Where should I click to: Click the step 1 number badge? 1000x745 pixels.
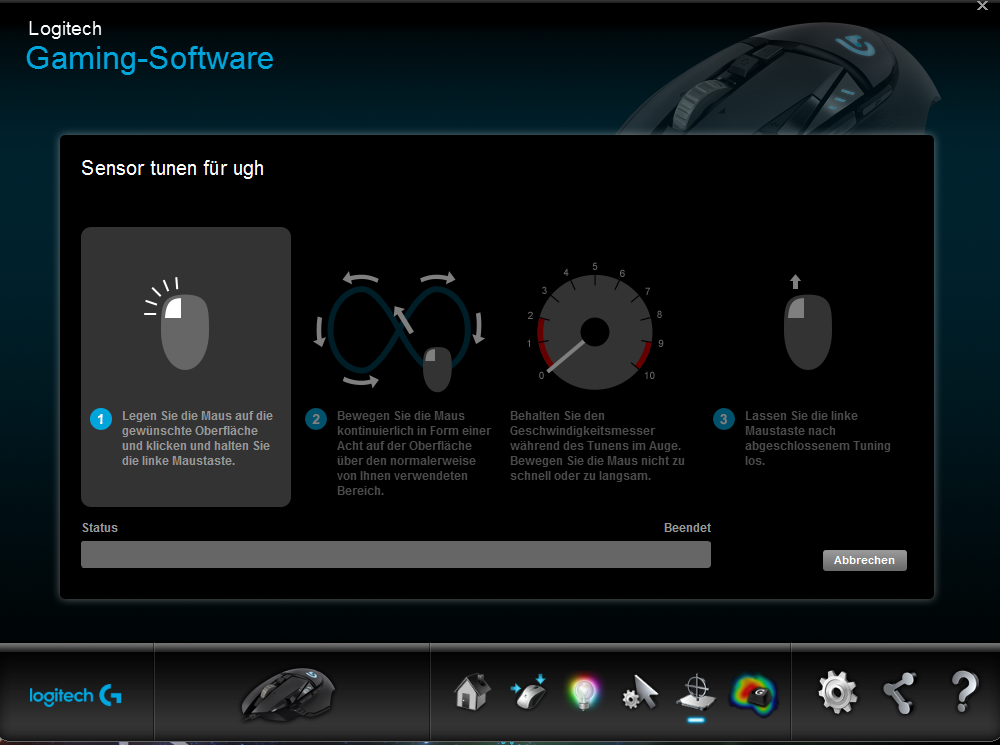pyautogui.click(x=101, y=419)
